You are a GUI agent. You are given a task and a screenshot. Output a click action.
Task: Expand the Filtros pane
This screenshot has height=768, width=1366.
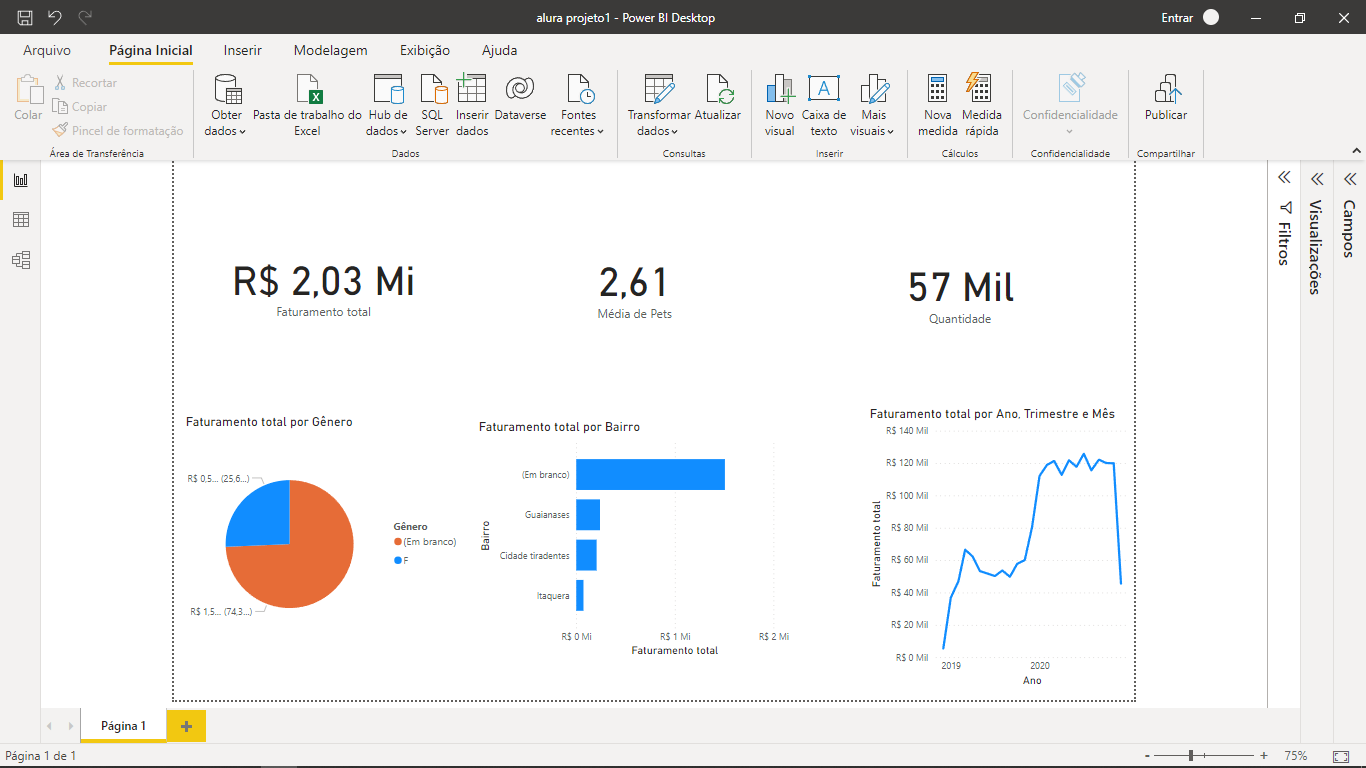point(1284,178)
